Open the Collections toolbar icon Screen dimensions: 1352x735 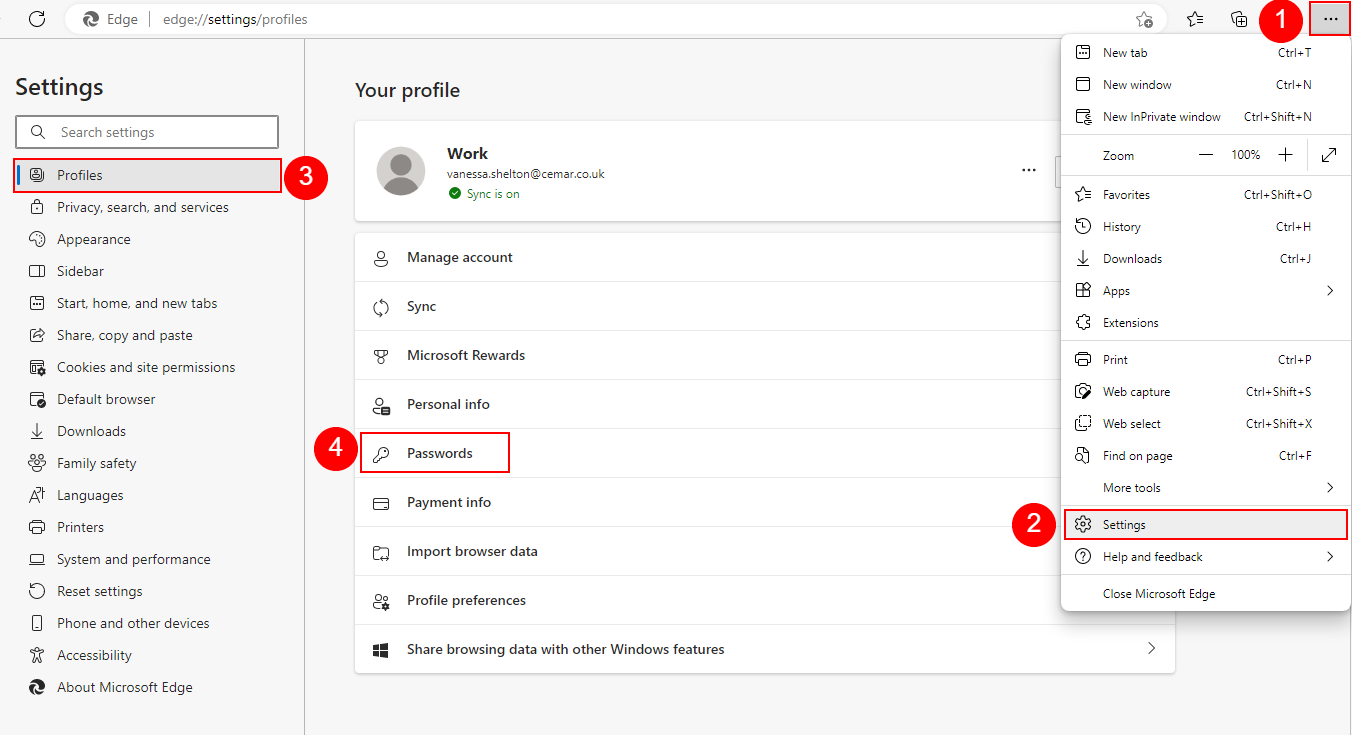point(1239,19)
